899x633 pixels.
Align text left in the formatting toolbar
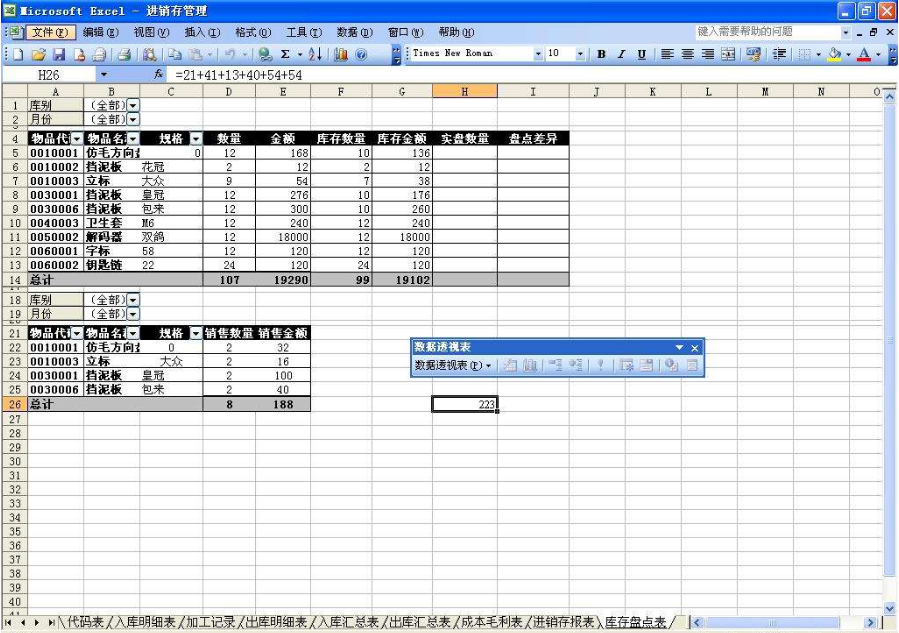667,54
